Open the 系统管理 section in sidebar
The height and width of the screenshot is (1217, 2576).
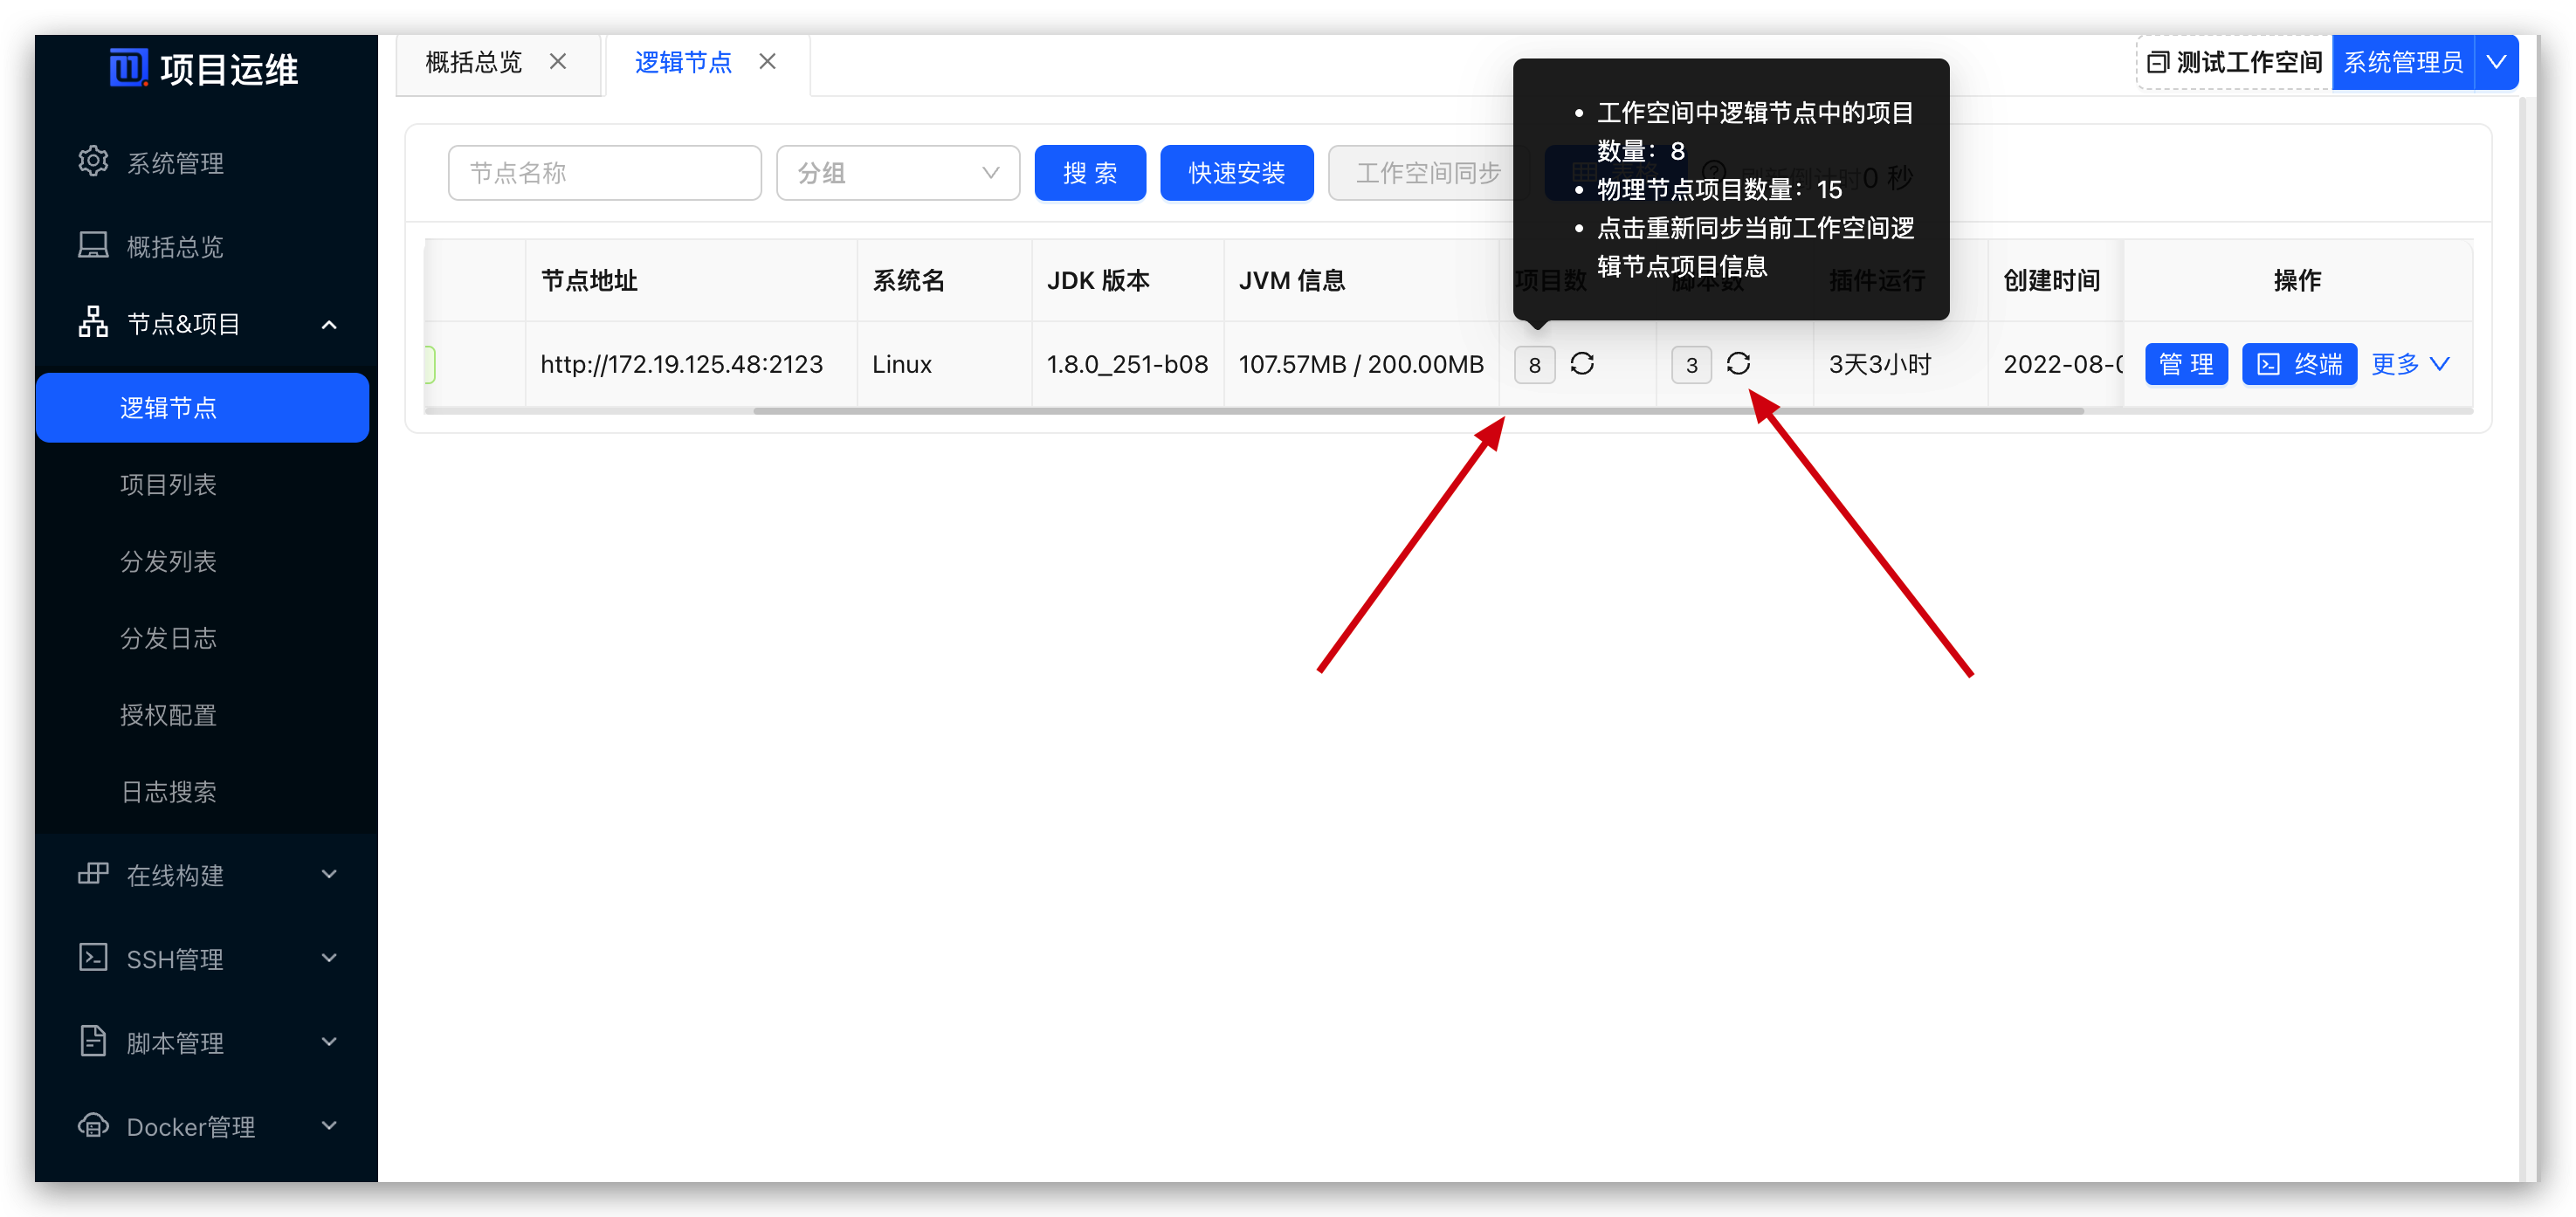click(94, 162)
